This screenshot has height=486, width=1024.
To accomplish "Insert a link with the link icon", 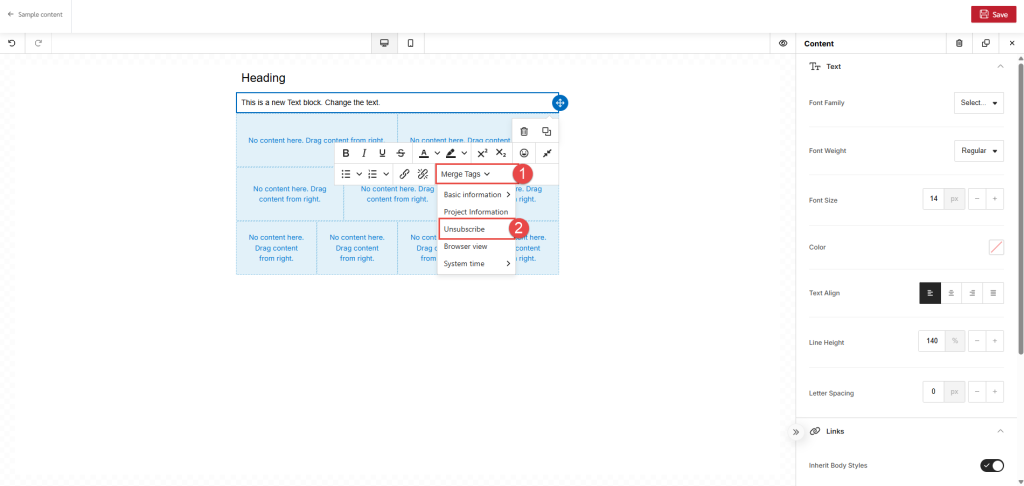I will [x=405, y=174].
